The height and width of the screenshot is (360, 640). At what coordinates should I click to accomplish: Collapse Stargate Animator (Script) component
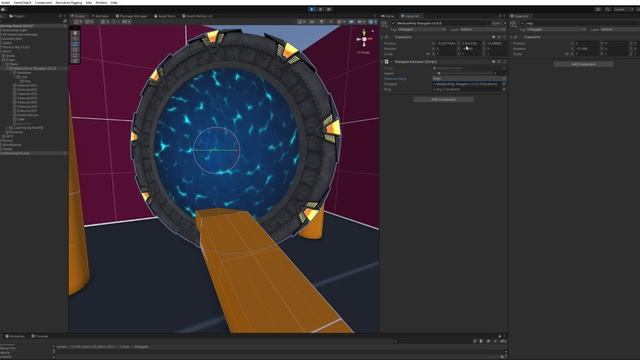(x=382, y=62)
